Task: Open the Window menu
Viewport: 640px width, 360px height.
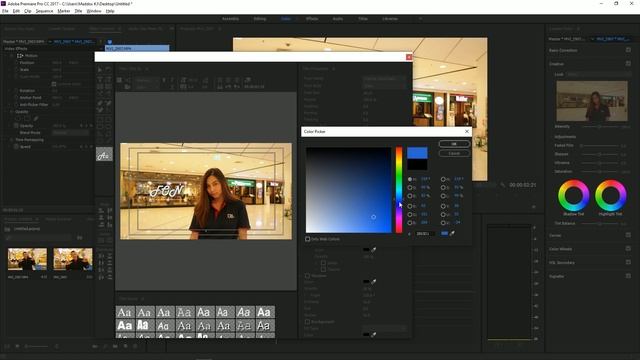Action: [94, 11]
